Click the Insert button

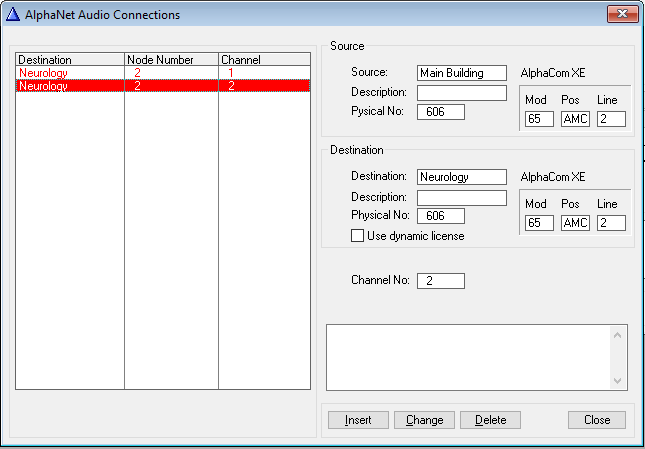point(358,420)
